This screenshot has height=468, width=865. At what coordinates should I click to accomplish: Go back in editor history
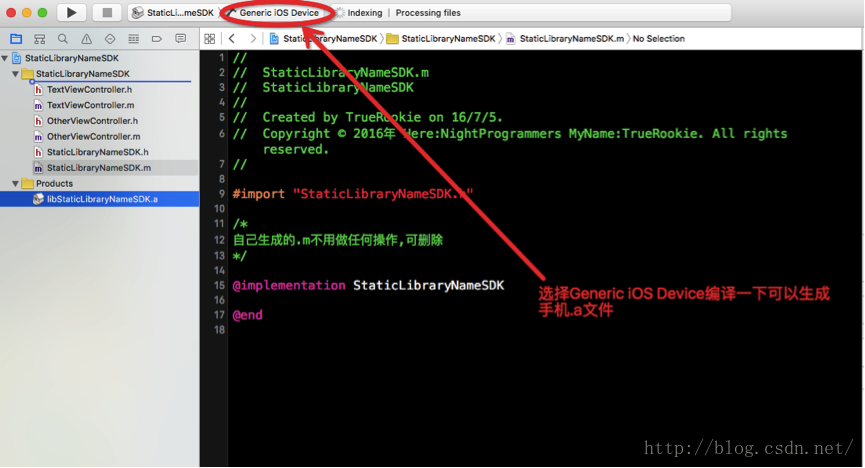232,38
